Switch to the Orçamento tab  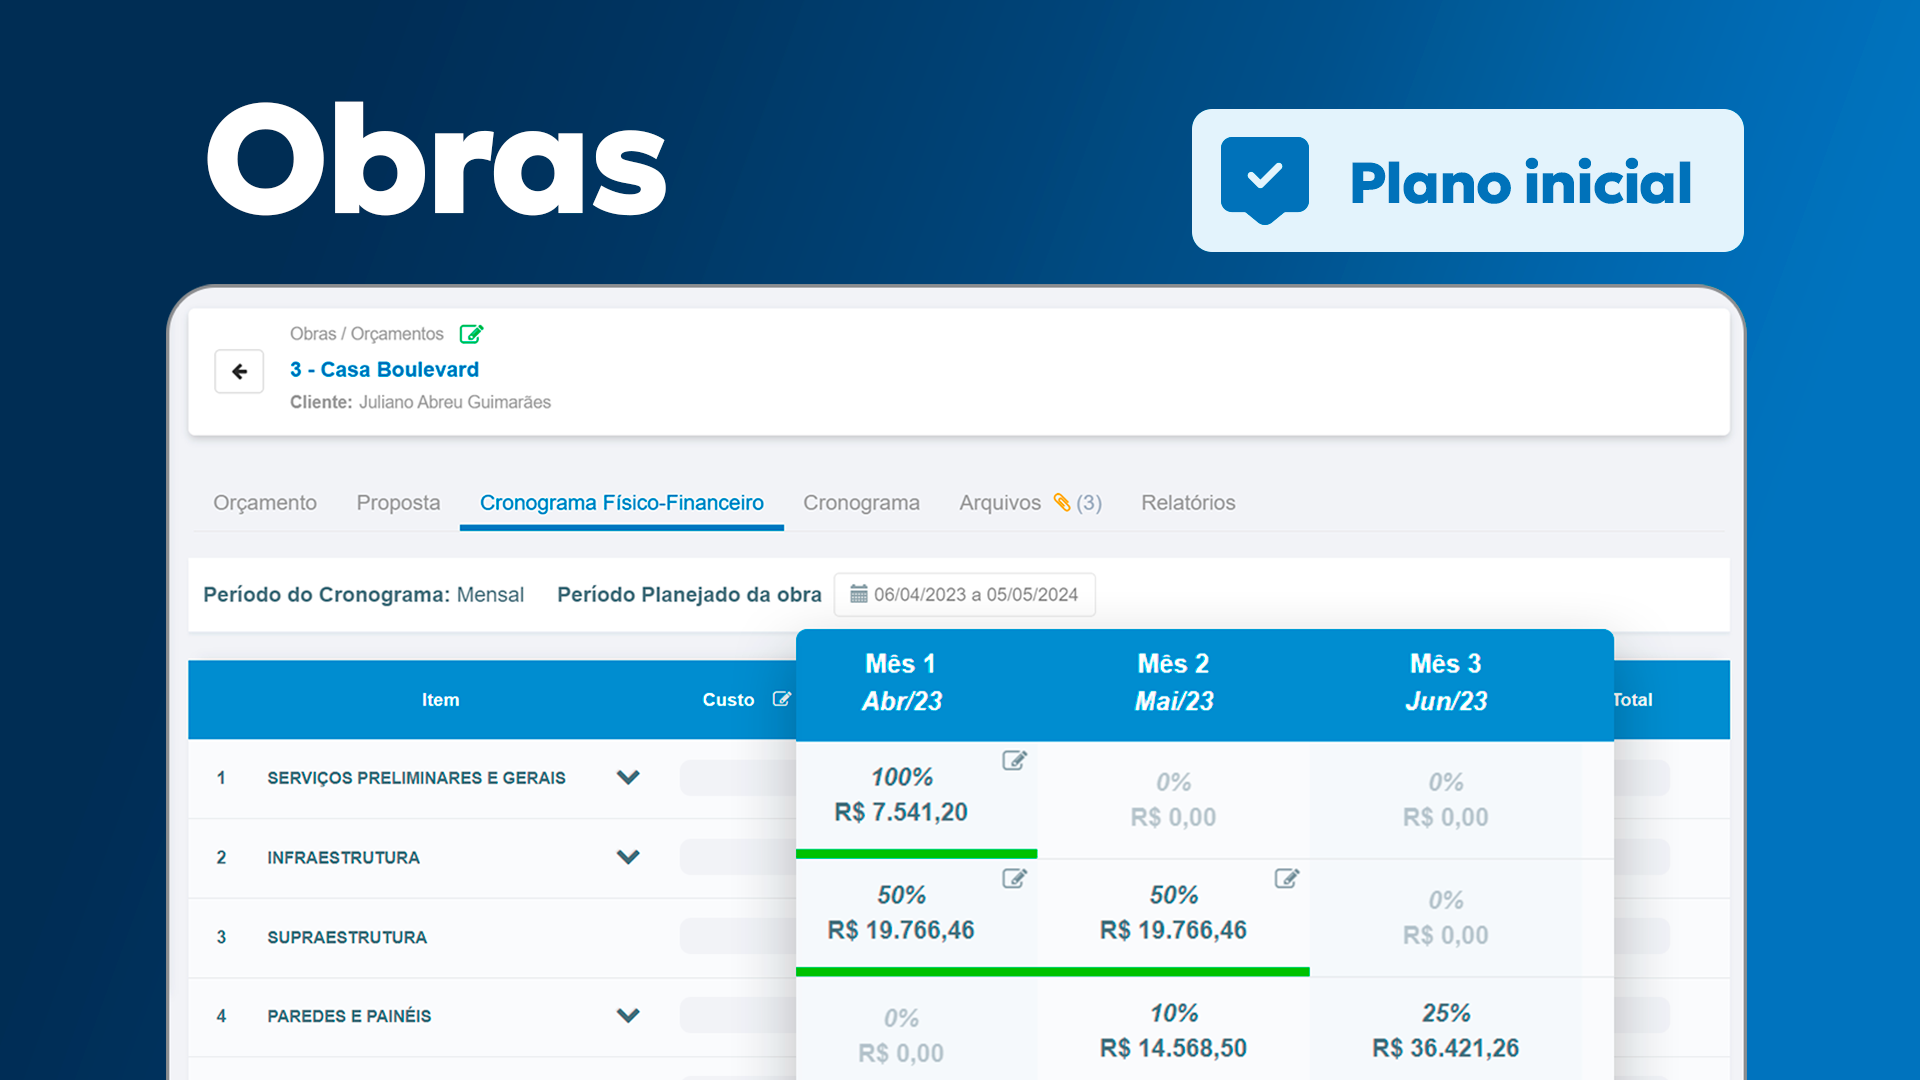(x=265, y=503)
